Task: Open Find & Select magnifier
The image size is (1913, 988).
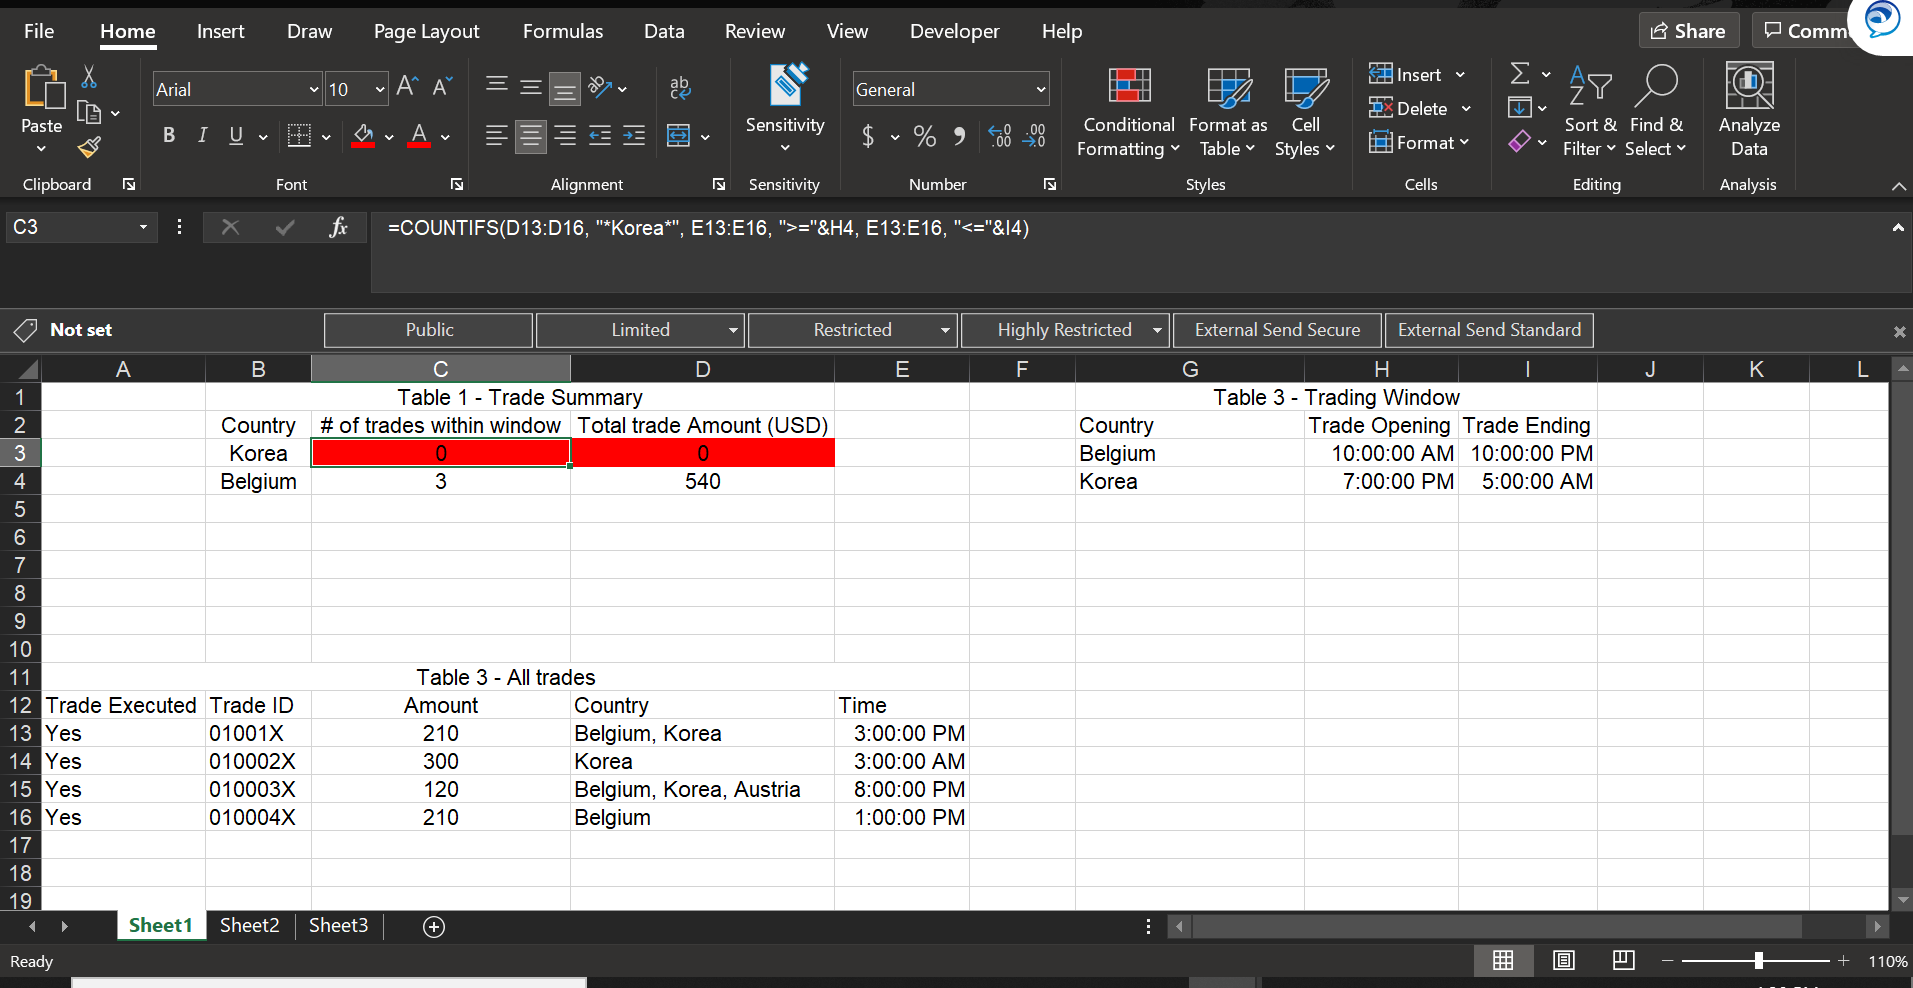Action: (1656, 112)
